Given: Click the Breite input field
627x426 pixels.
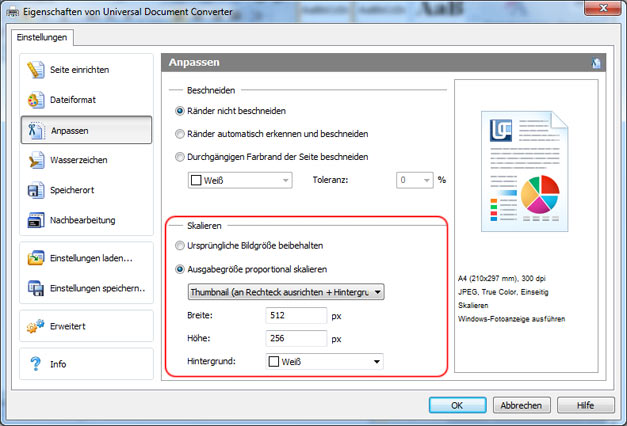Looking at the screenshot, I should (296, 315).
